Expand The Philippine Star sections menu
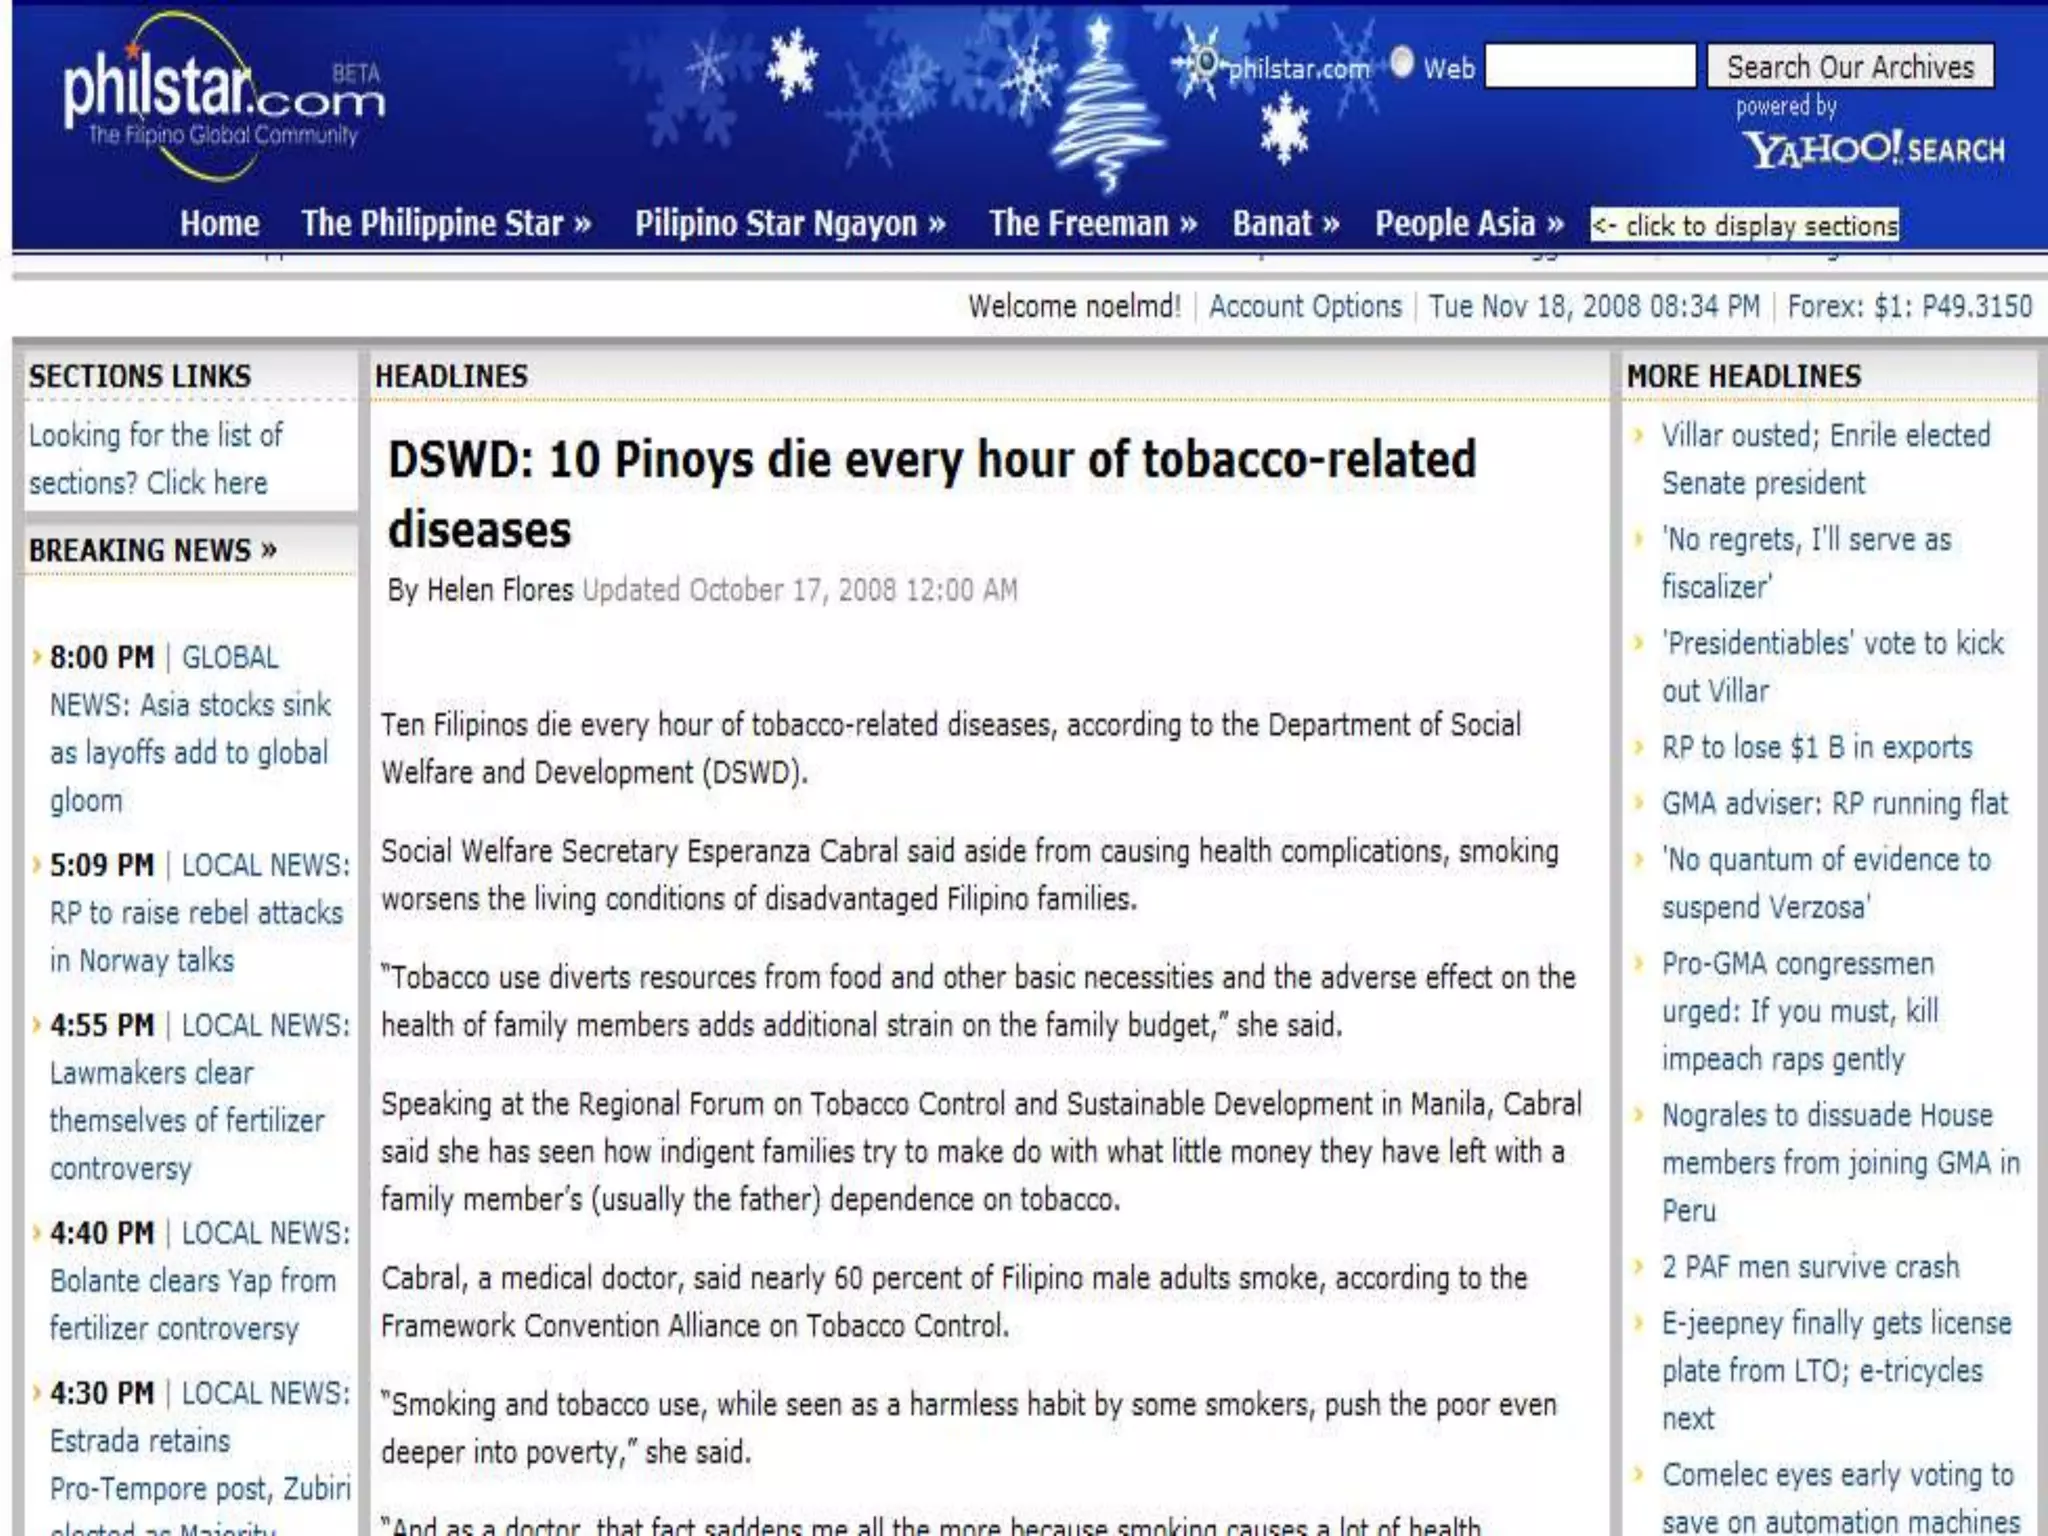Screen dimensions: 2048x1536 pos(446,223)
